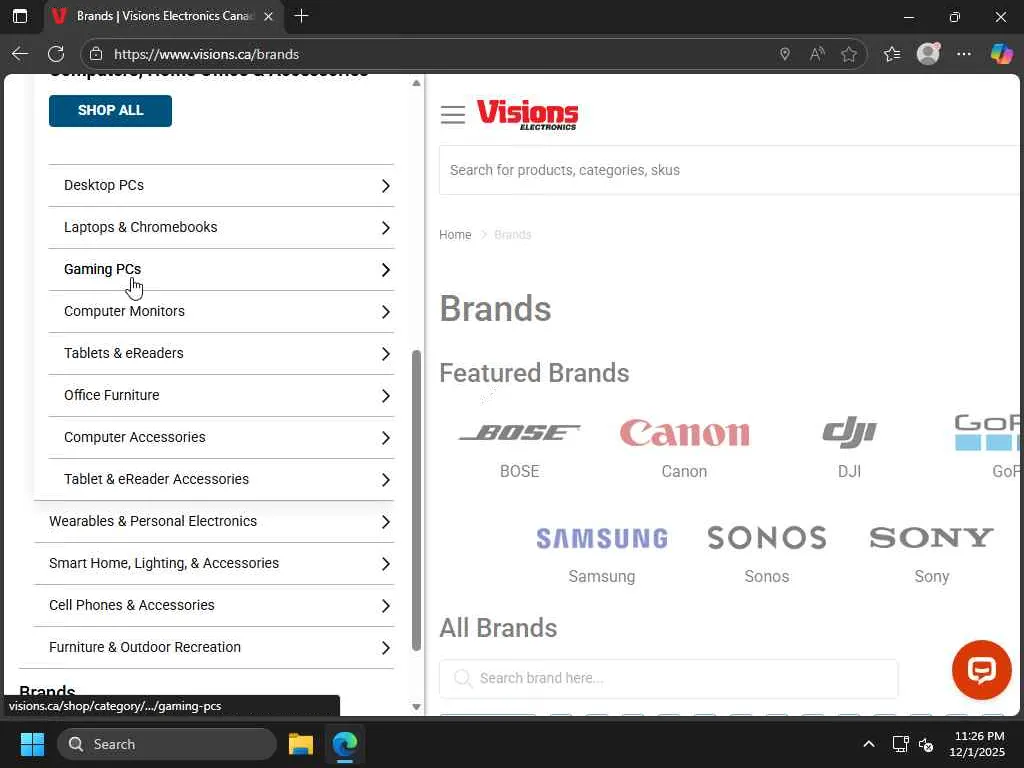Open the live chat bubble icon
This screenshot has width=1024, height=768.
click(x=981, y=670)
